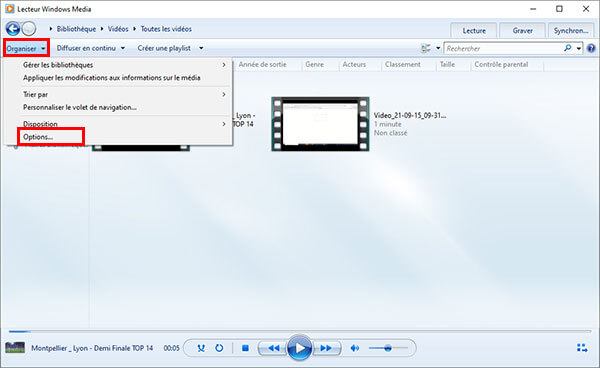
Task: Click the breadcrumb arrow before Bibliothèque
Action: (51, 29)
